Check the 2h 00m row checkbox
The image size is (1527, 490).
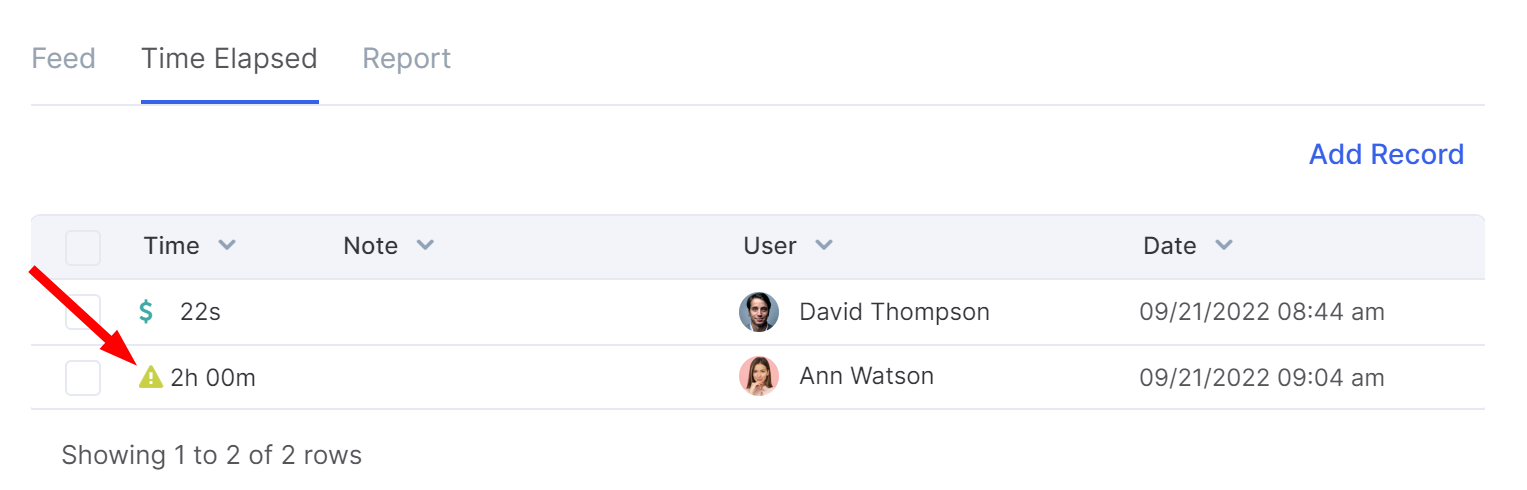83,378
